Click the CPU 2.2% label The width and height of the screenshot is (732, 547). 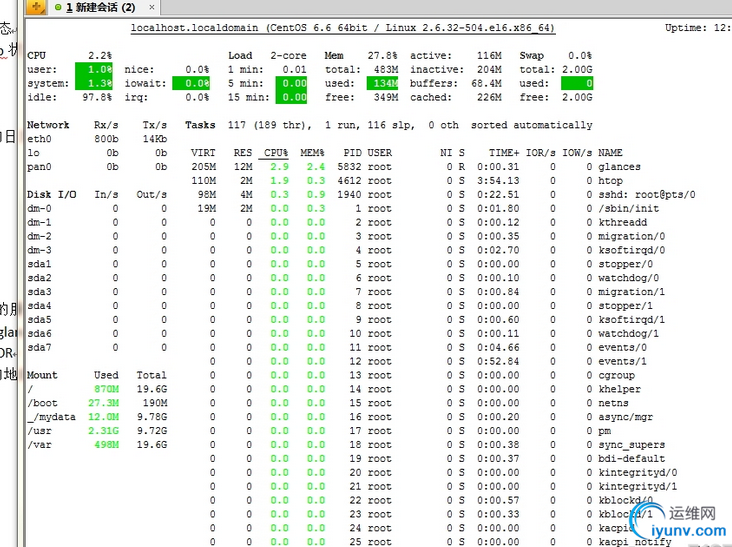click(x=70, y=56)
